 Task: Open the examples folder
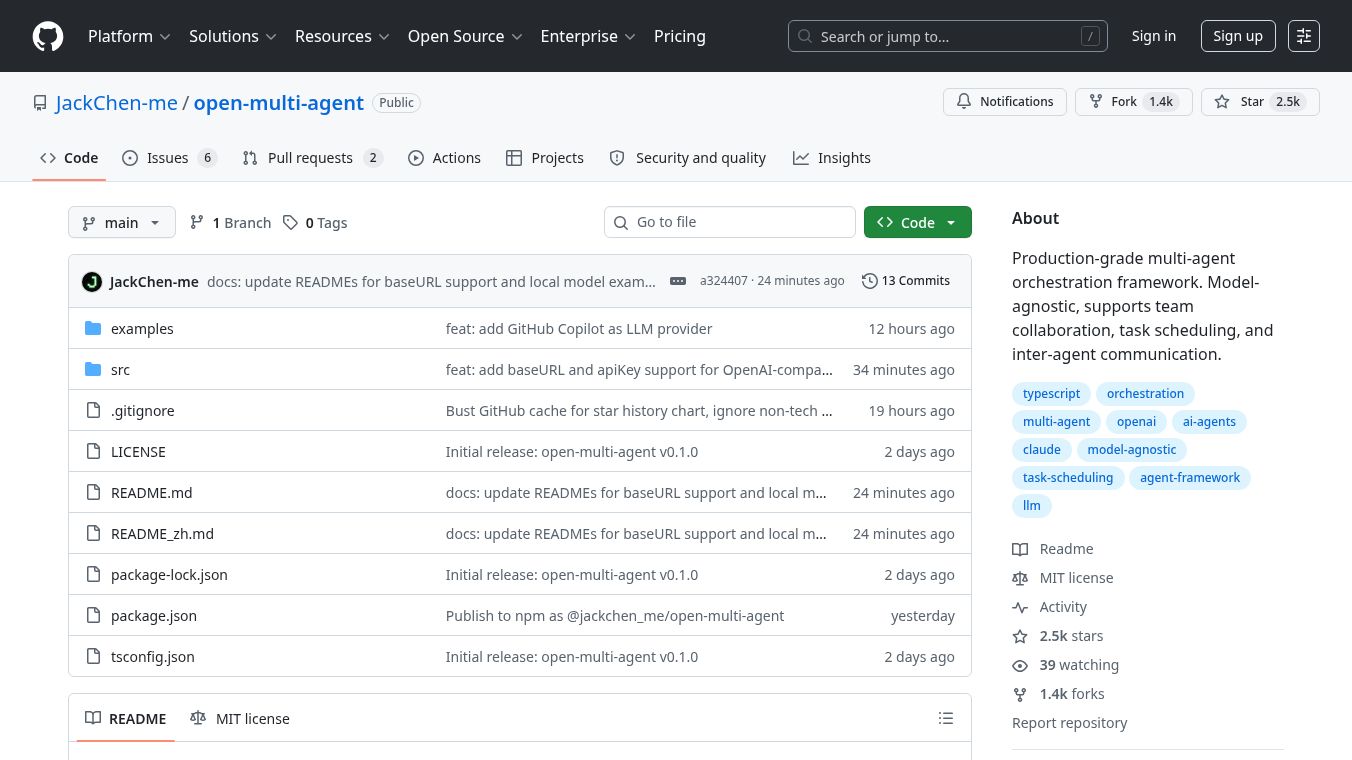pyautogui.click(x=142, y=329)
